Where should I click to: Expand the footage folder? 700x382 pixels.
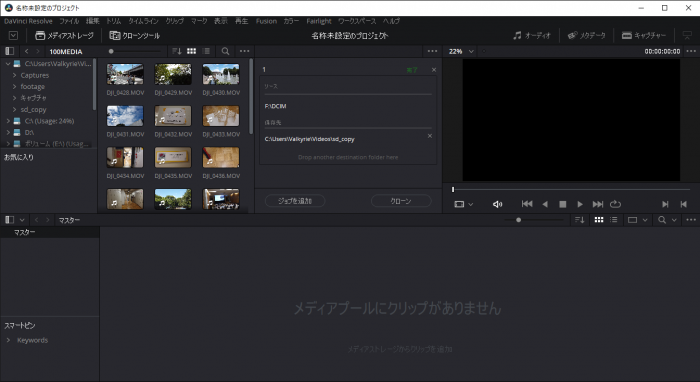[x=14, y=87]
